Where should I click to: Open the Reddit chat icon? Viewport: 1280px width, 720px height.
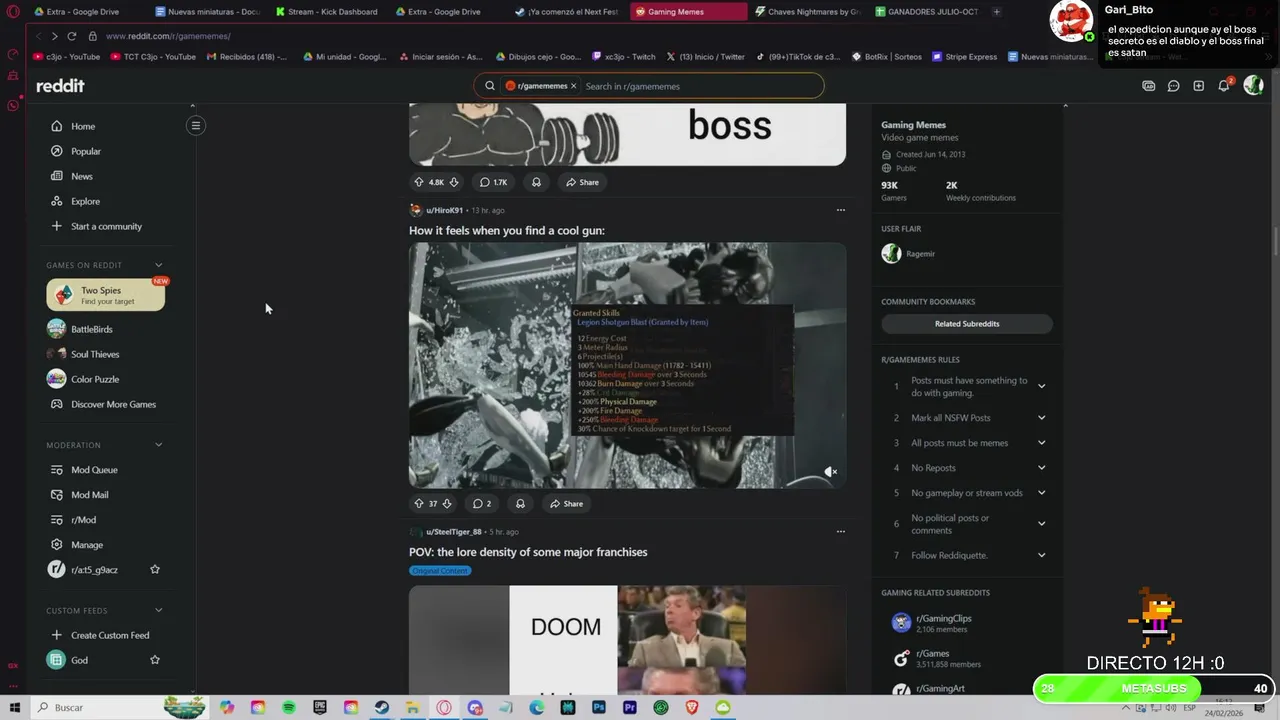coord(1173,86)
